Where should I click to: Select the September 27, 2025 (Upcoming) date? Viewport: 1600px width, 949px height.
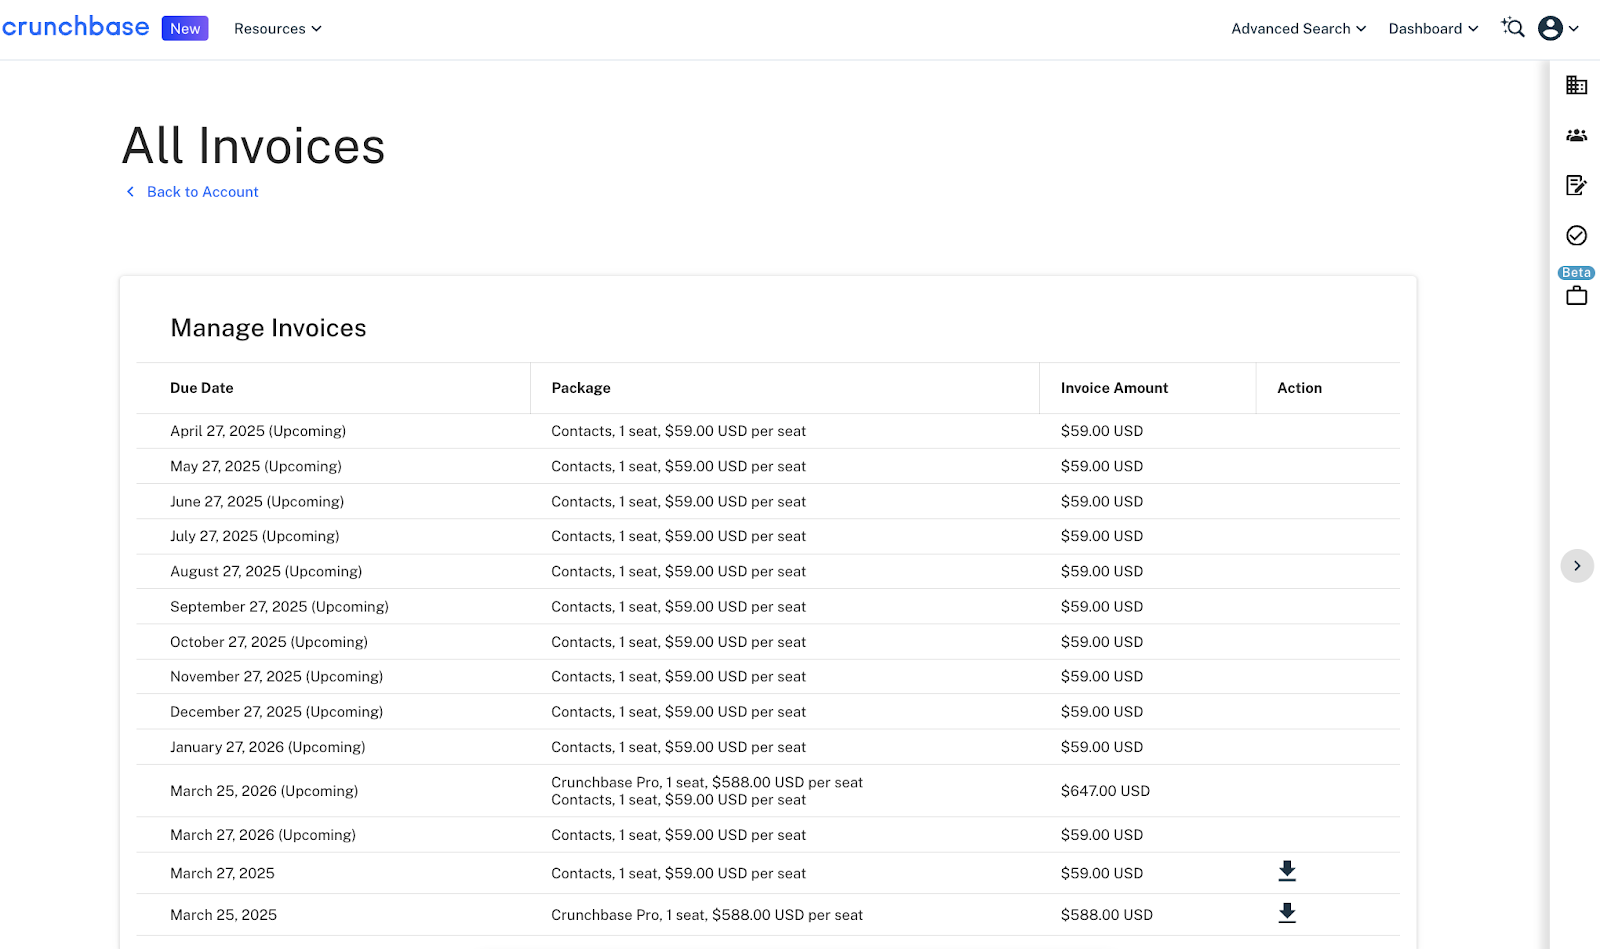[279, 607]
